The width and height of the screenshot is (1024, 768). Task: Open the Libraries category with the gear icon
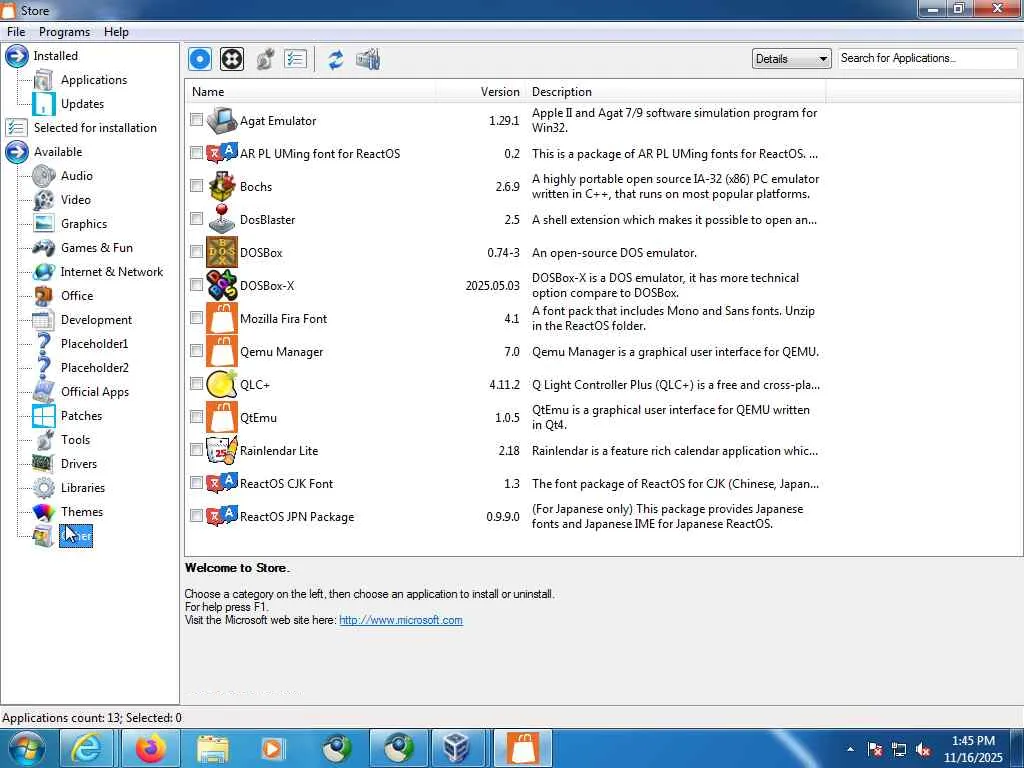82,488
